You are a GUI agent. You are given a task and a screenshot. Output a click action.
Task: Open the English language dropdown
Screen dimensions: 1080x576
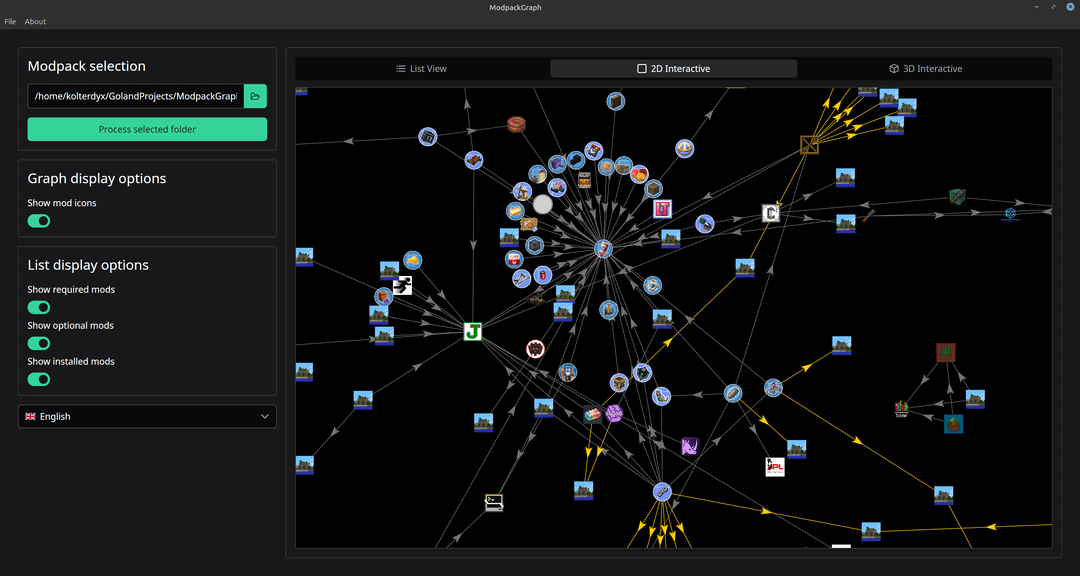pyautogui.click(x=147, y=416)
